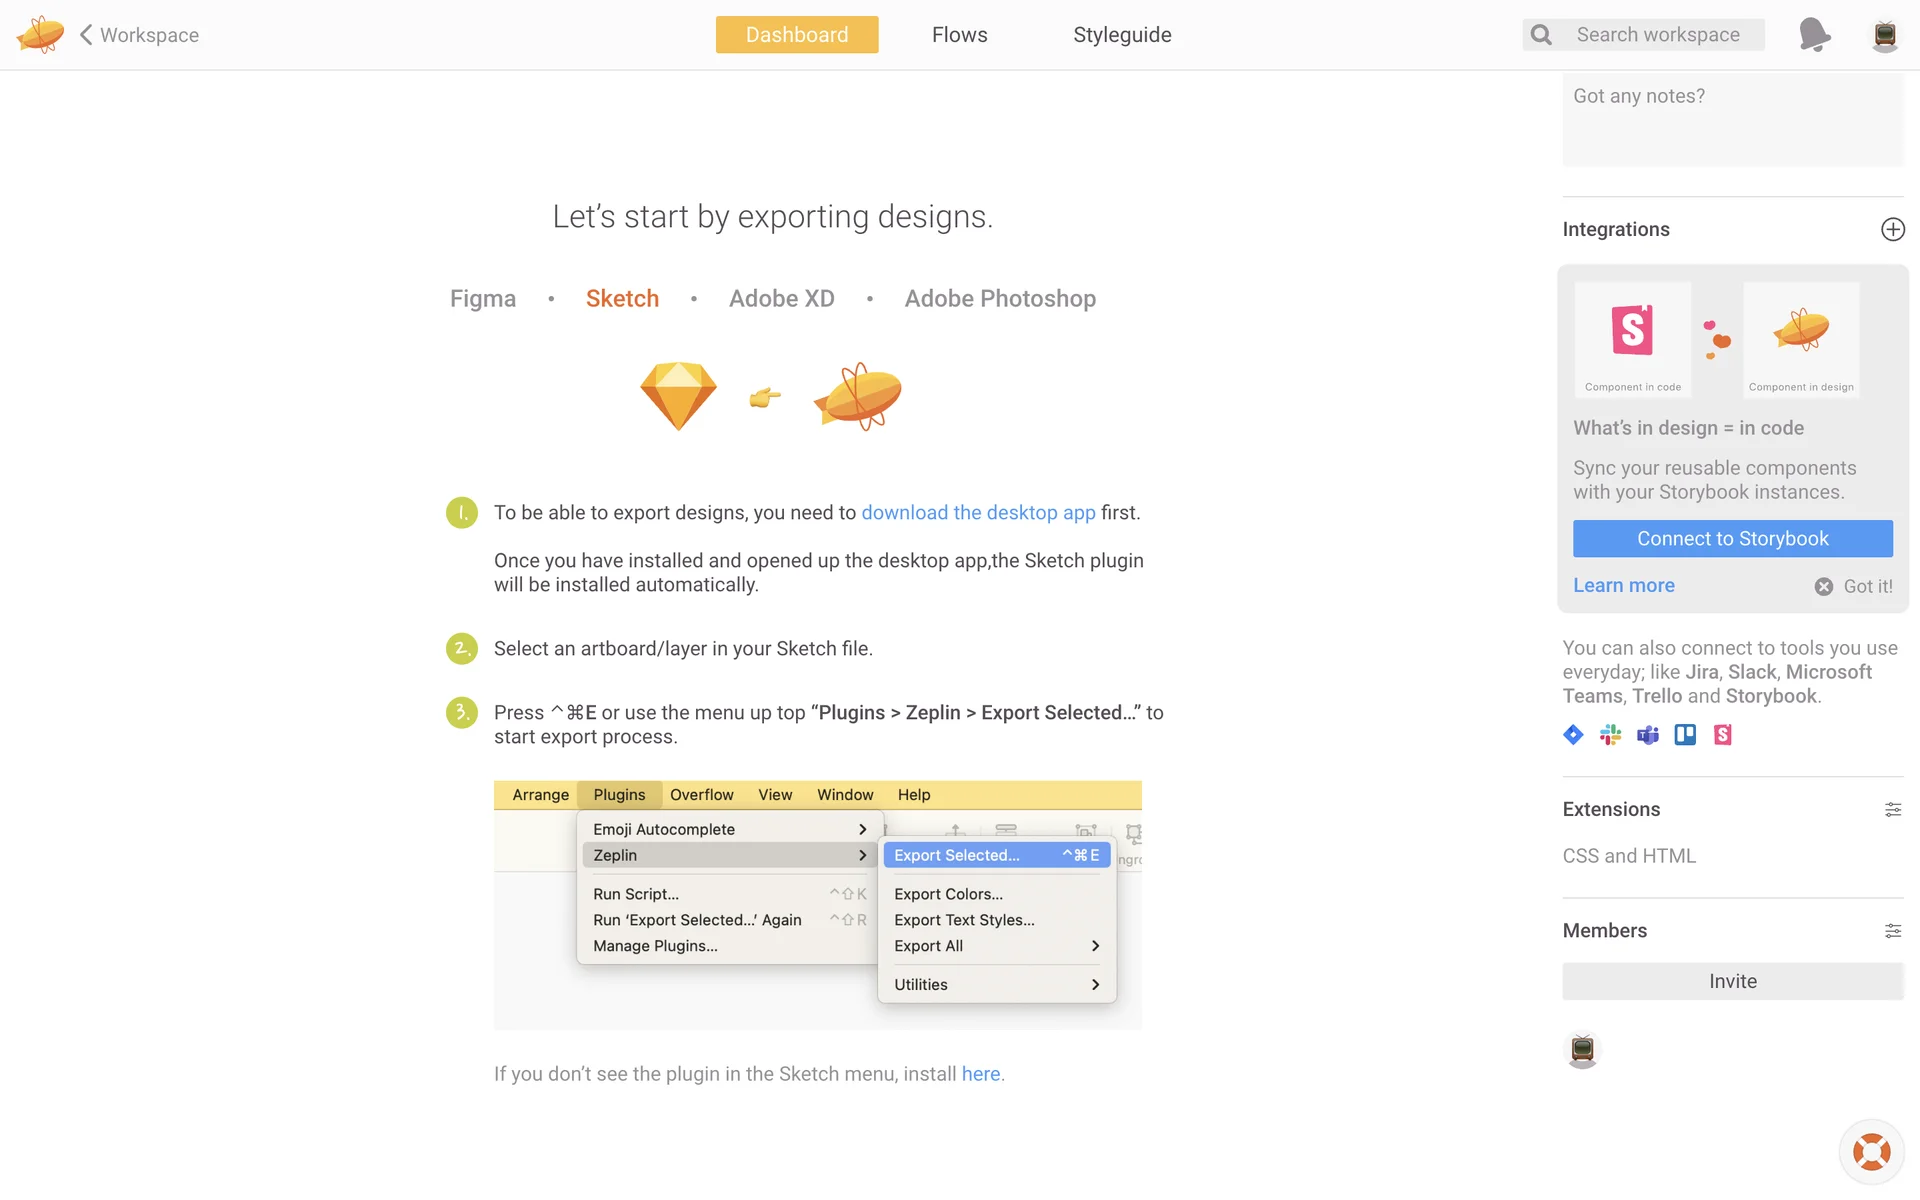Image resolution: width=1920 pixels, height=1200 pixels.
Task: Open the help lifebuoy icon
Action: 1871,1152
